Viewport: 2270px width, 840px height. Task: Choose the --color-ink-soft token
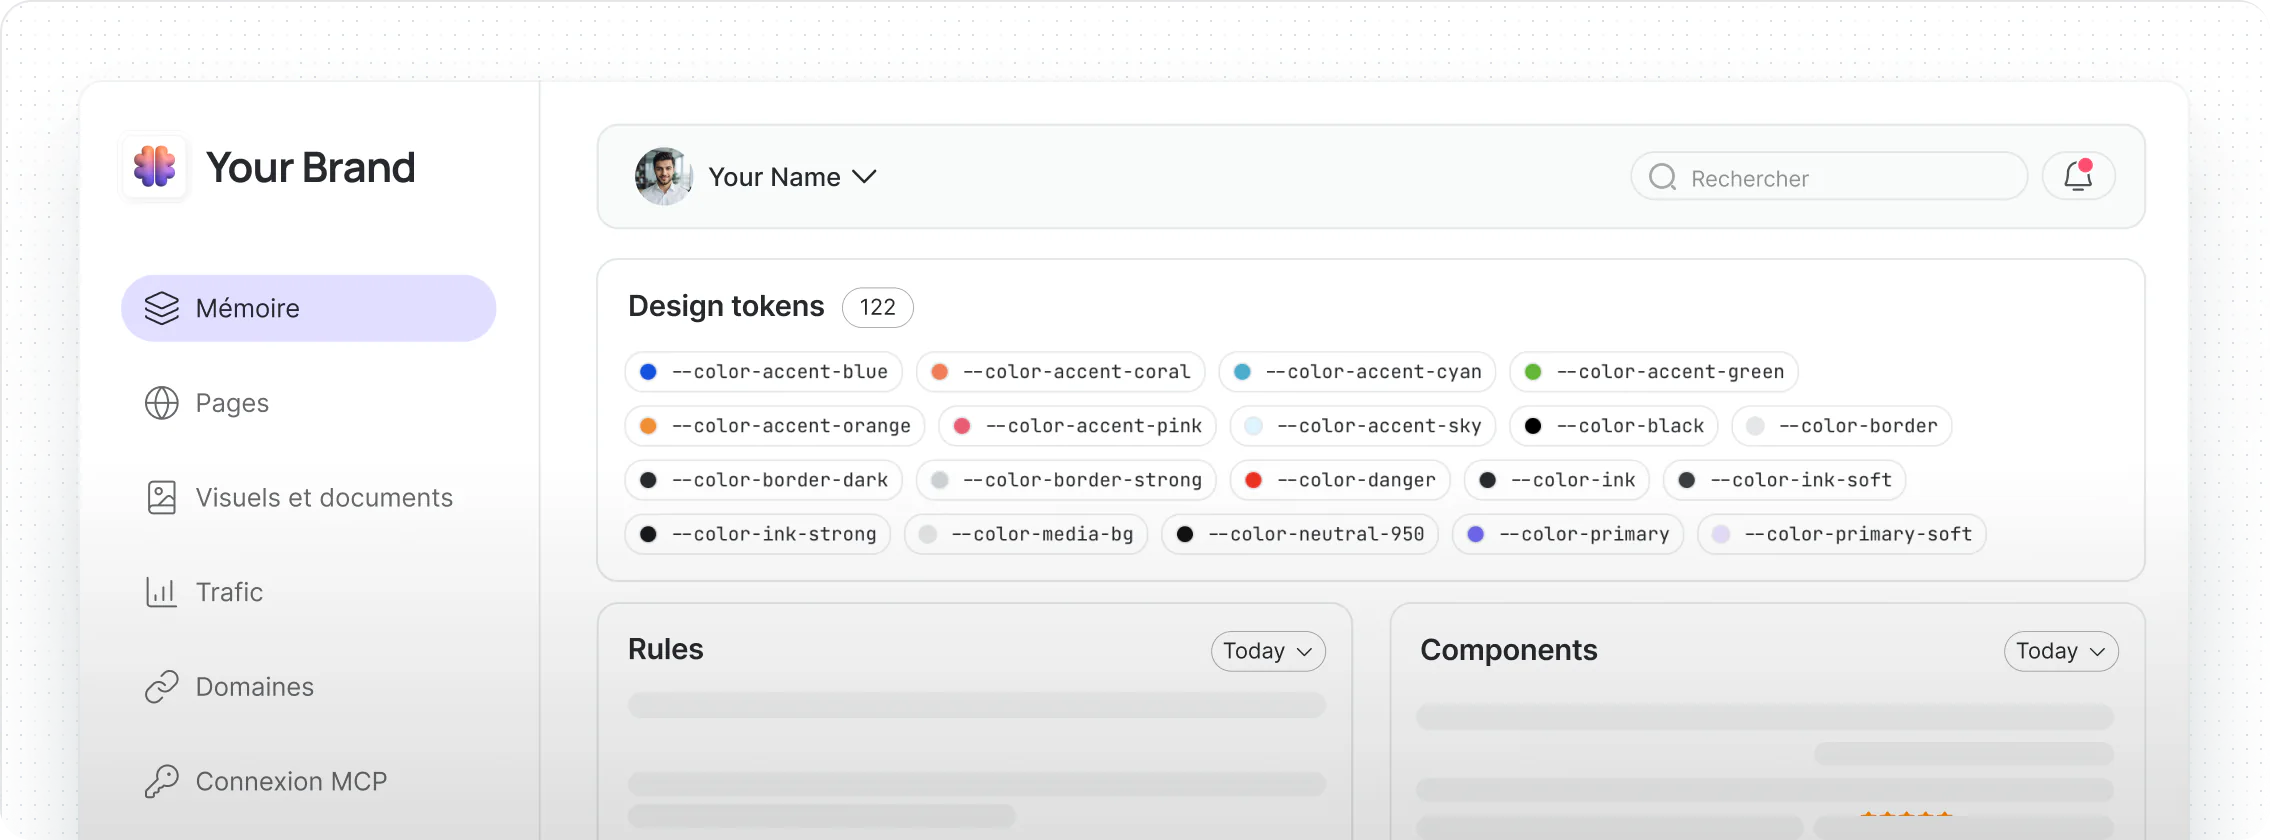[1785, 480]
